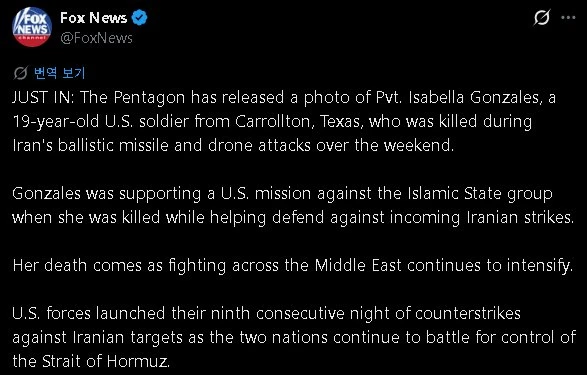Click the blue verified badge
The image size is (587, 375).
140,18
